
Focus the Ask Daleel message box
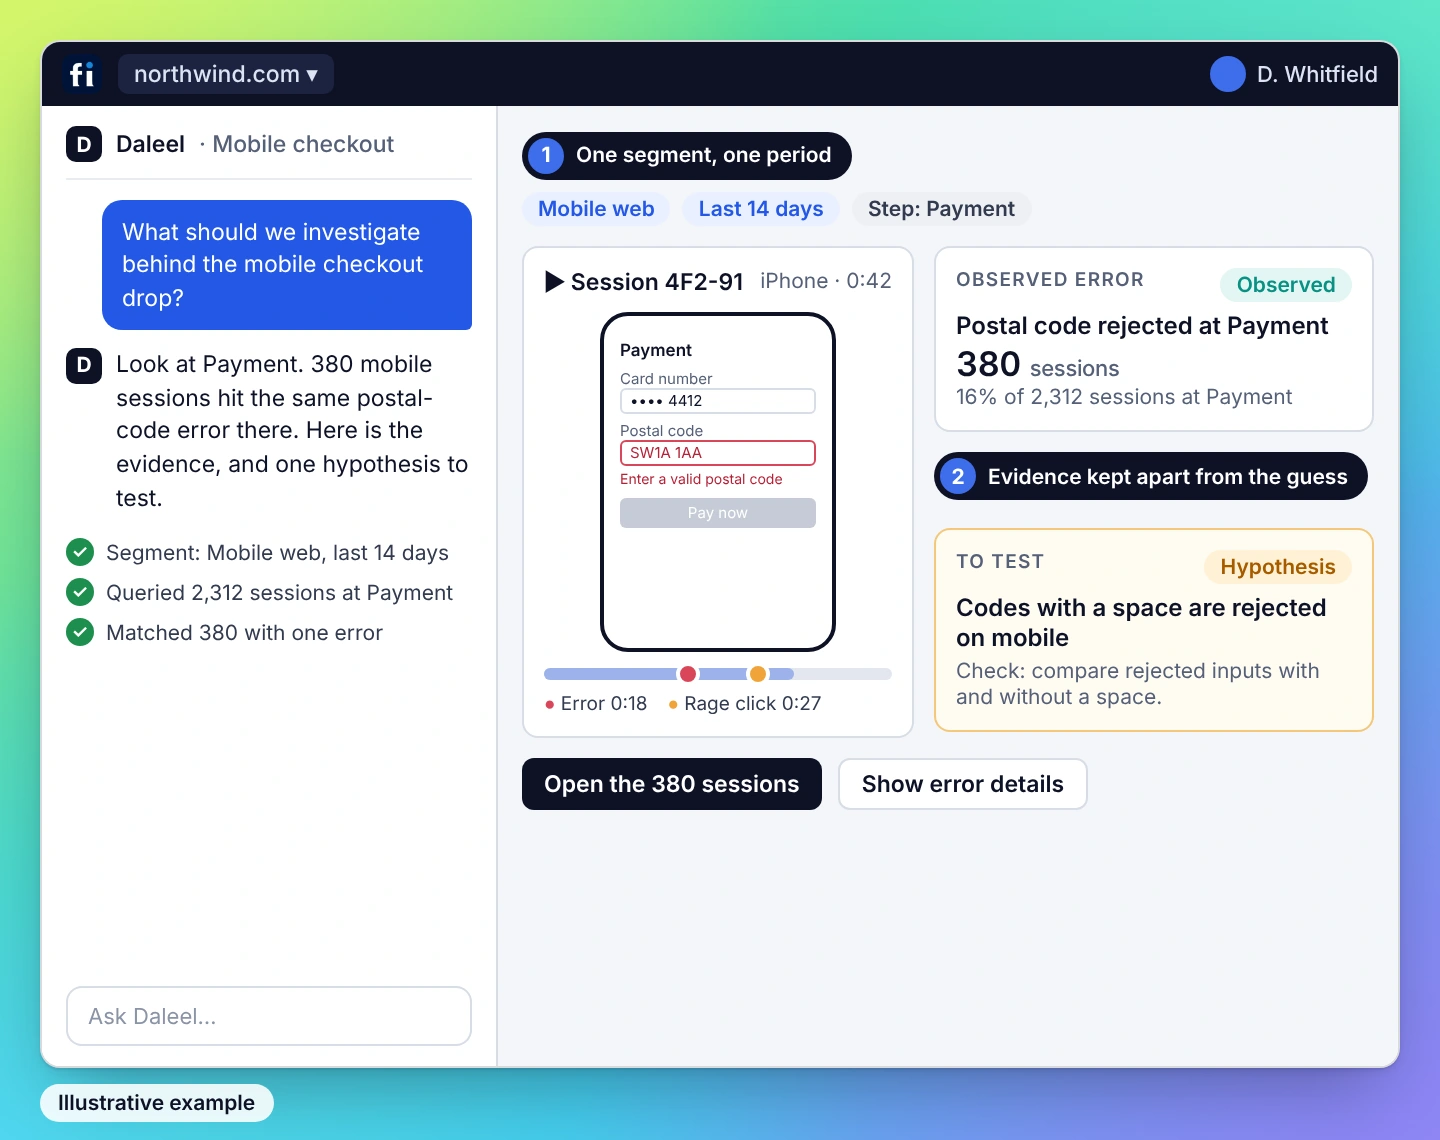point(269,1016)
